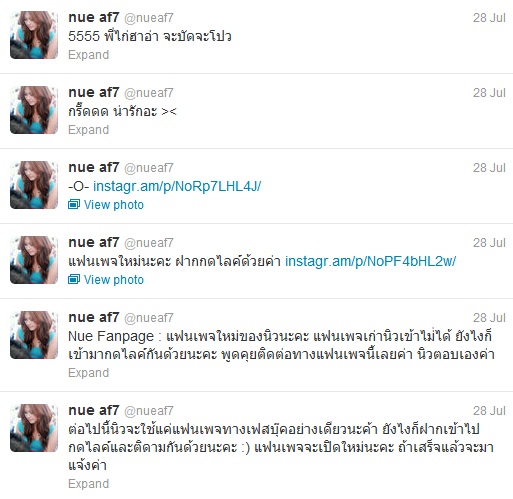Click the nue af7 name on first tweet

click(x=94, y=18)
